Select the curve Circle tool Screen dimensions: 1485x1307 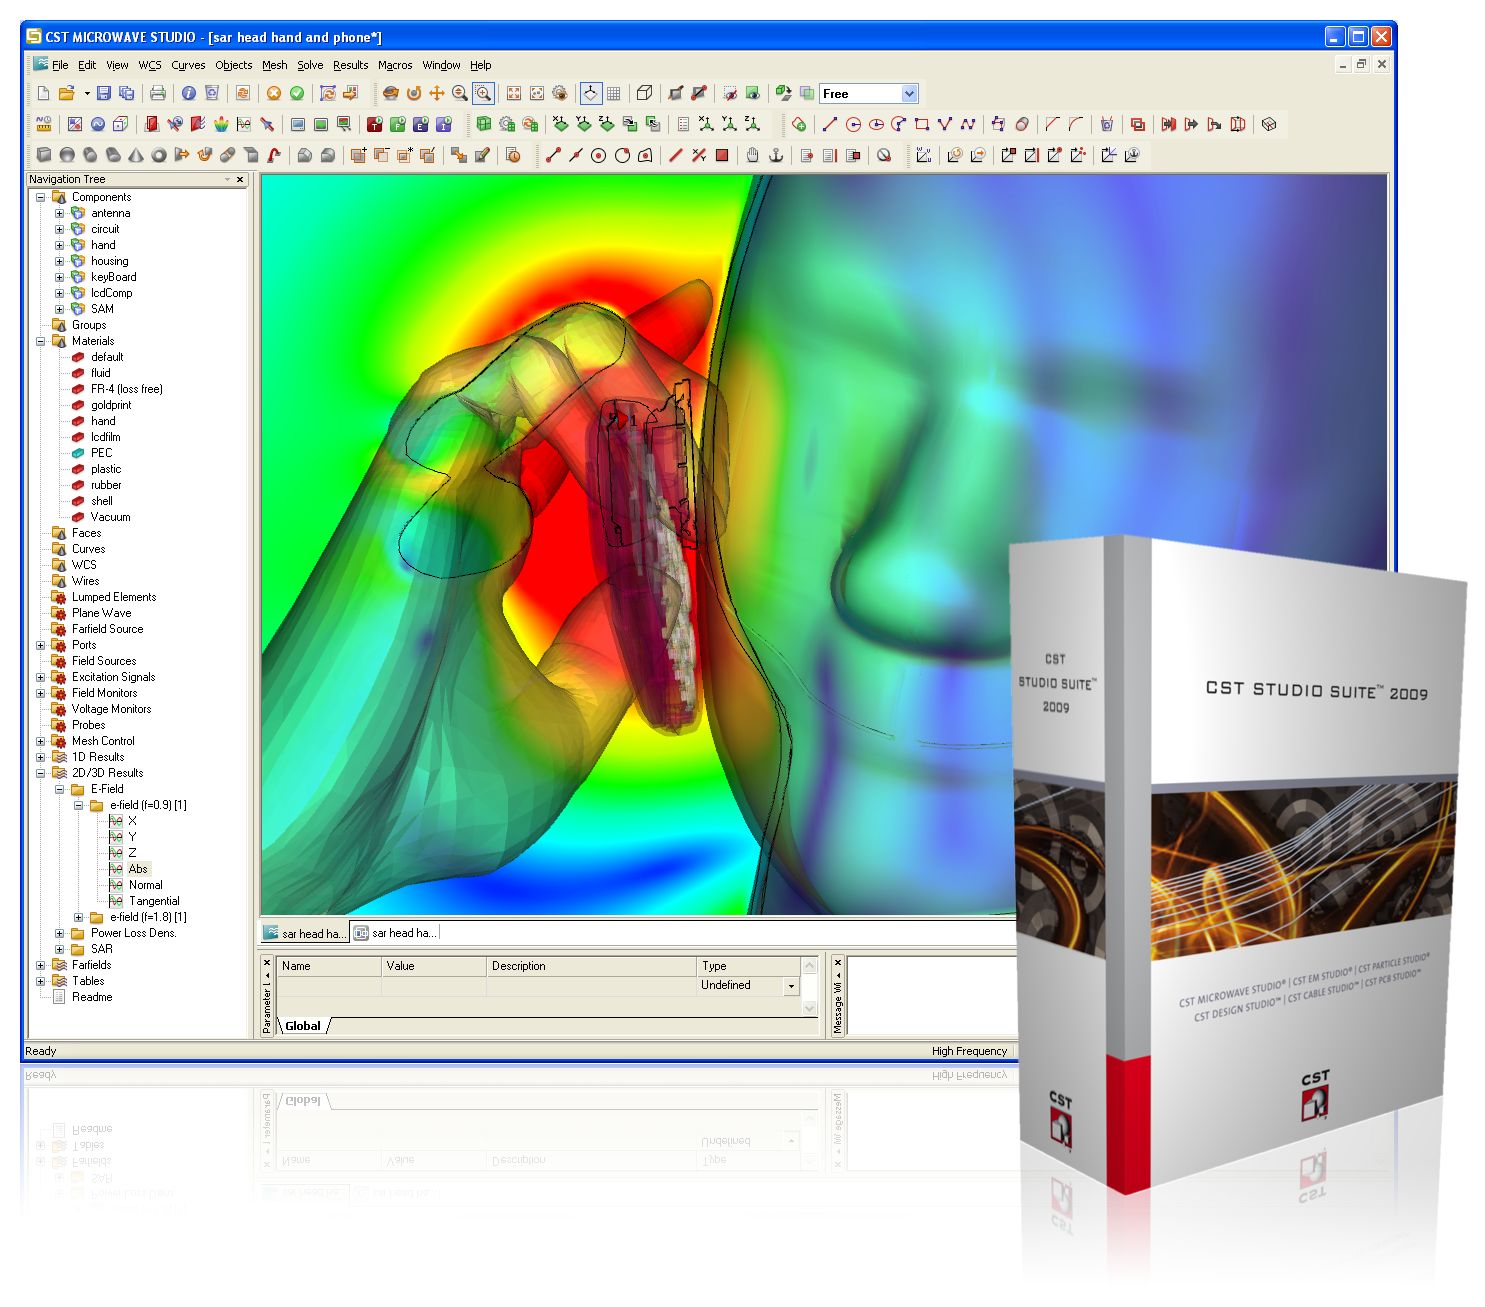pyautogui.click(x=853, y=124)
